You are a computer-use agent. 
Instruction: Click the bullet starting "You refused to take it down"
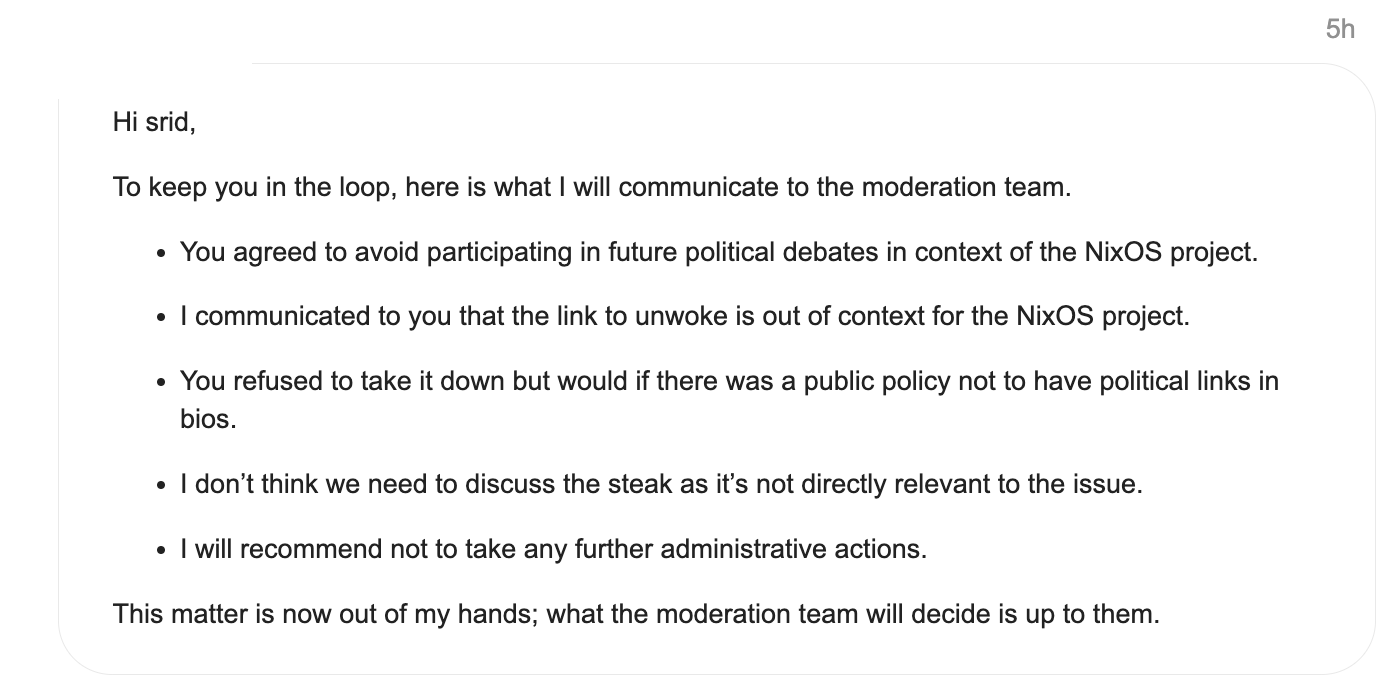click(x=728, y=382)
